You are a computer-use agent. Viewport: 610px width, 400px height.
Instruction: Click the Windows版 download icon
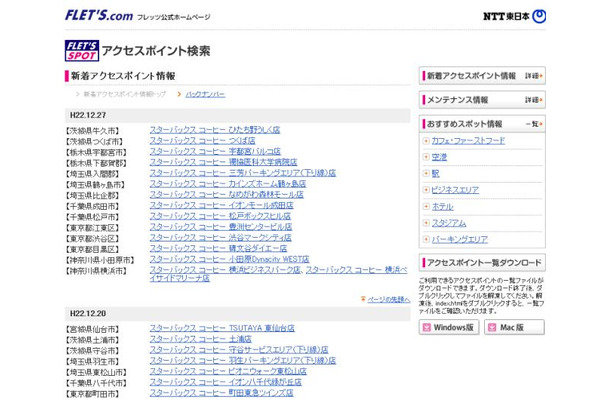tap(427, 327)
